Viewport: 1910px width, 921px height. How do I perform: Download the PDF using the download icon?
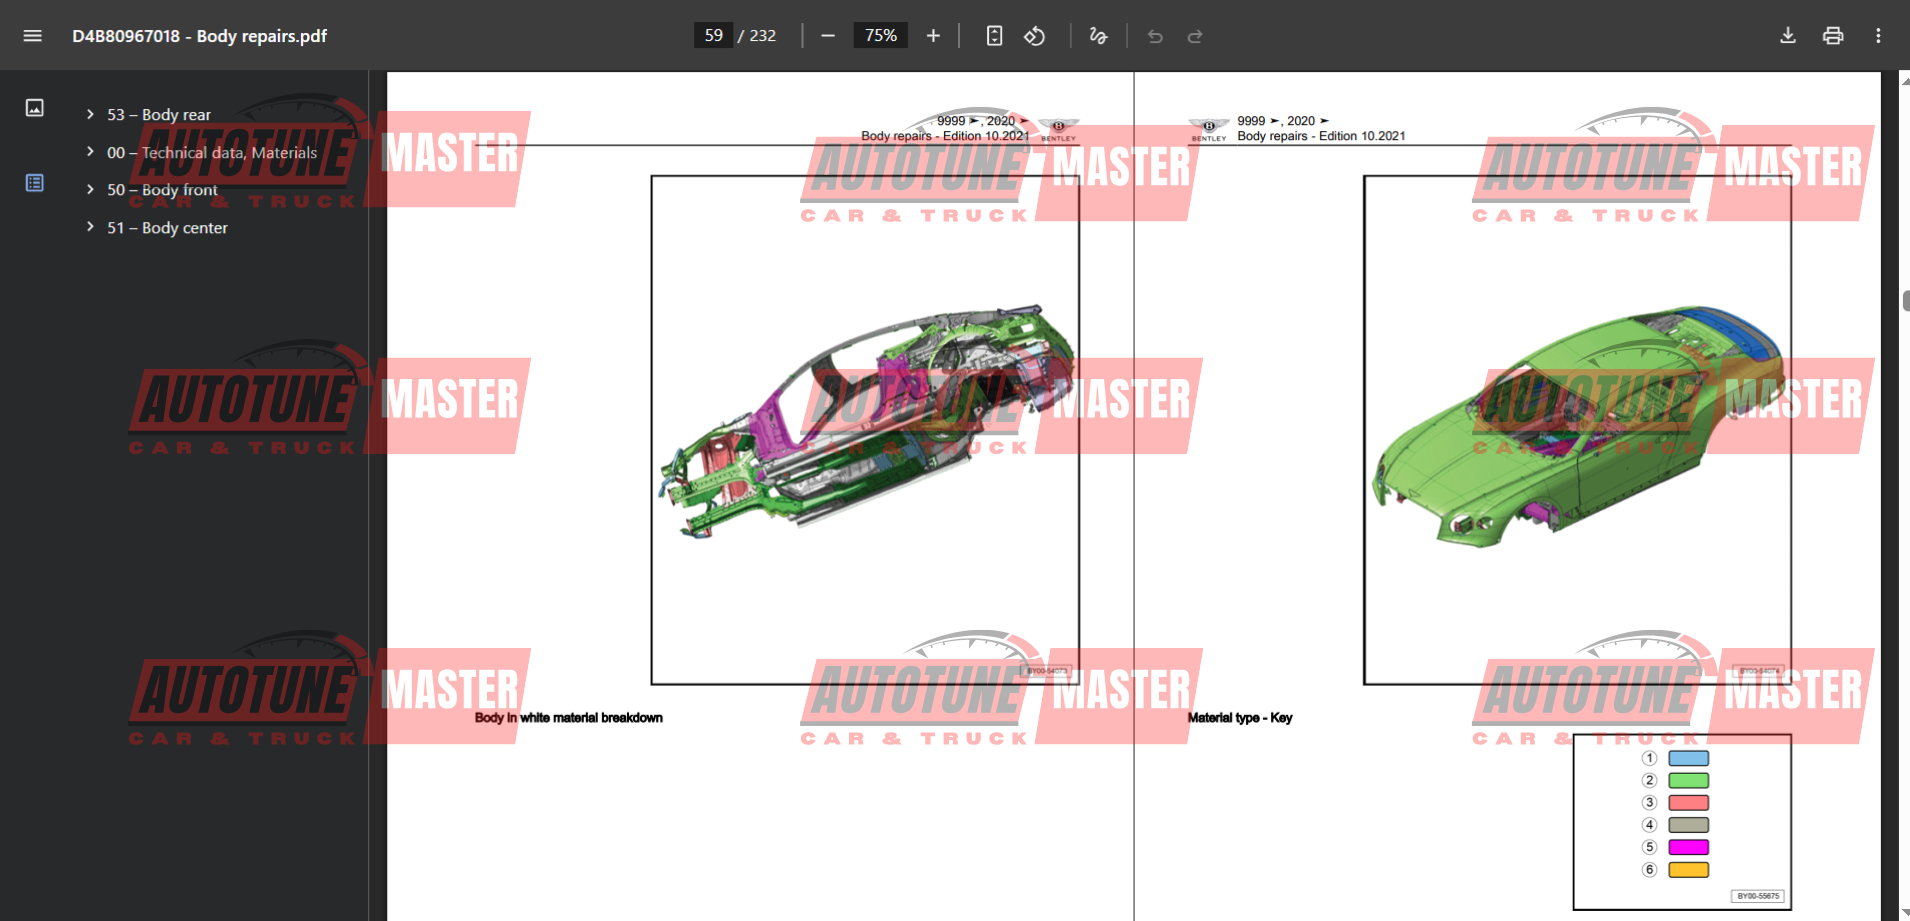pos(1788,35)
